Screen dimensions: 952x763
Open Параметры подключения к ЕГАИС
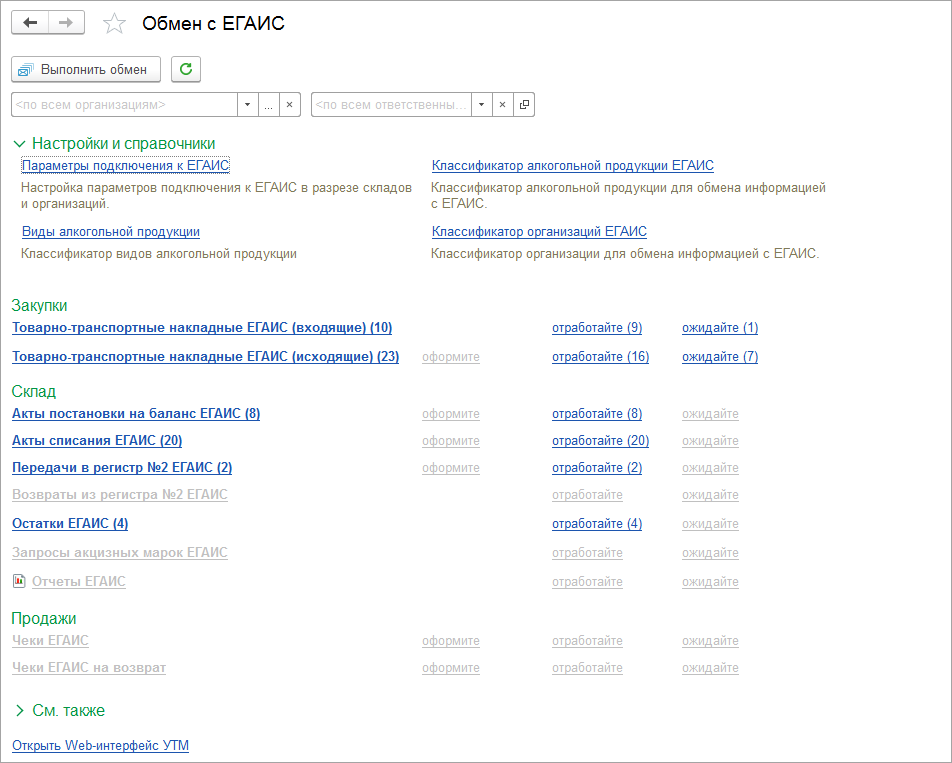[126, 165]
